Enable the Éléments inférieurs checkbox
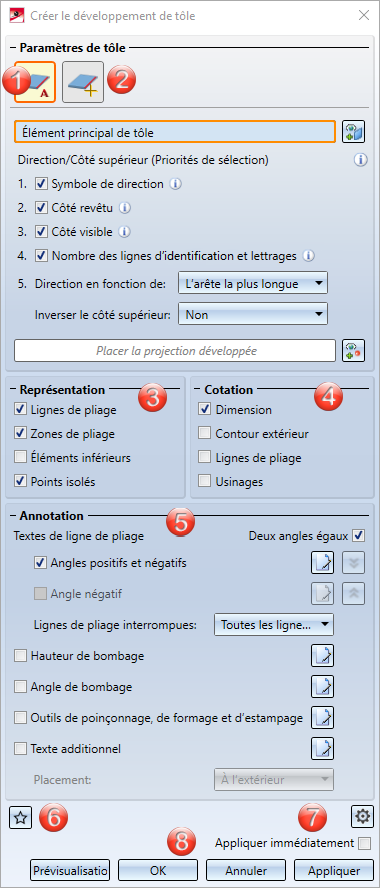 click(x=20, y=458)
